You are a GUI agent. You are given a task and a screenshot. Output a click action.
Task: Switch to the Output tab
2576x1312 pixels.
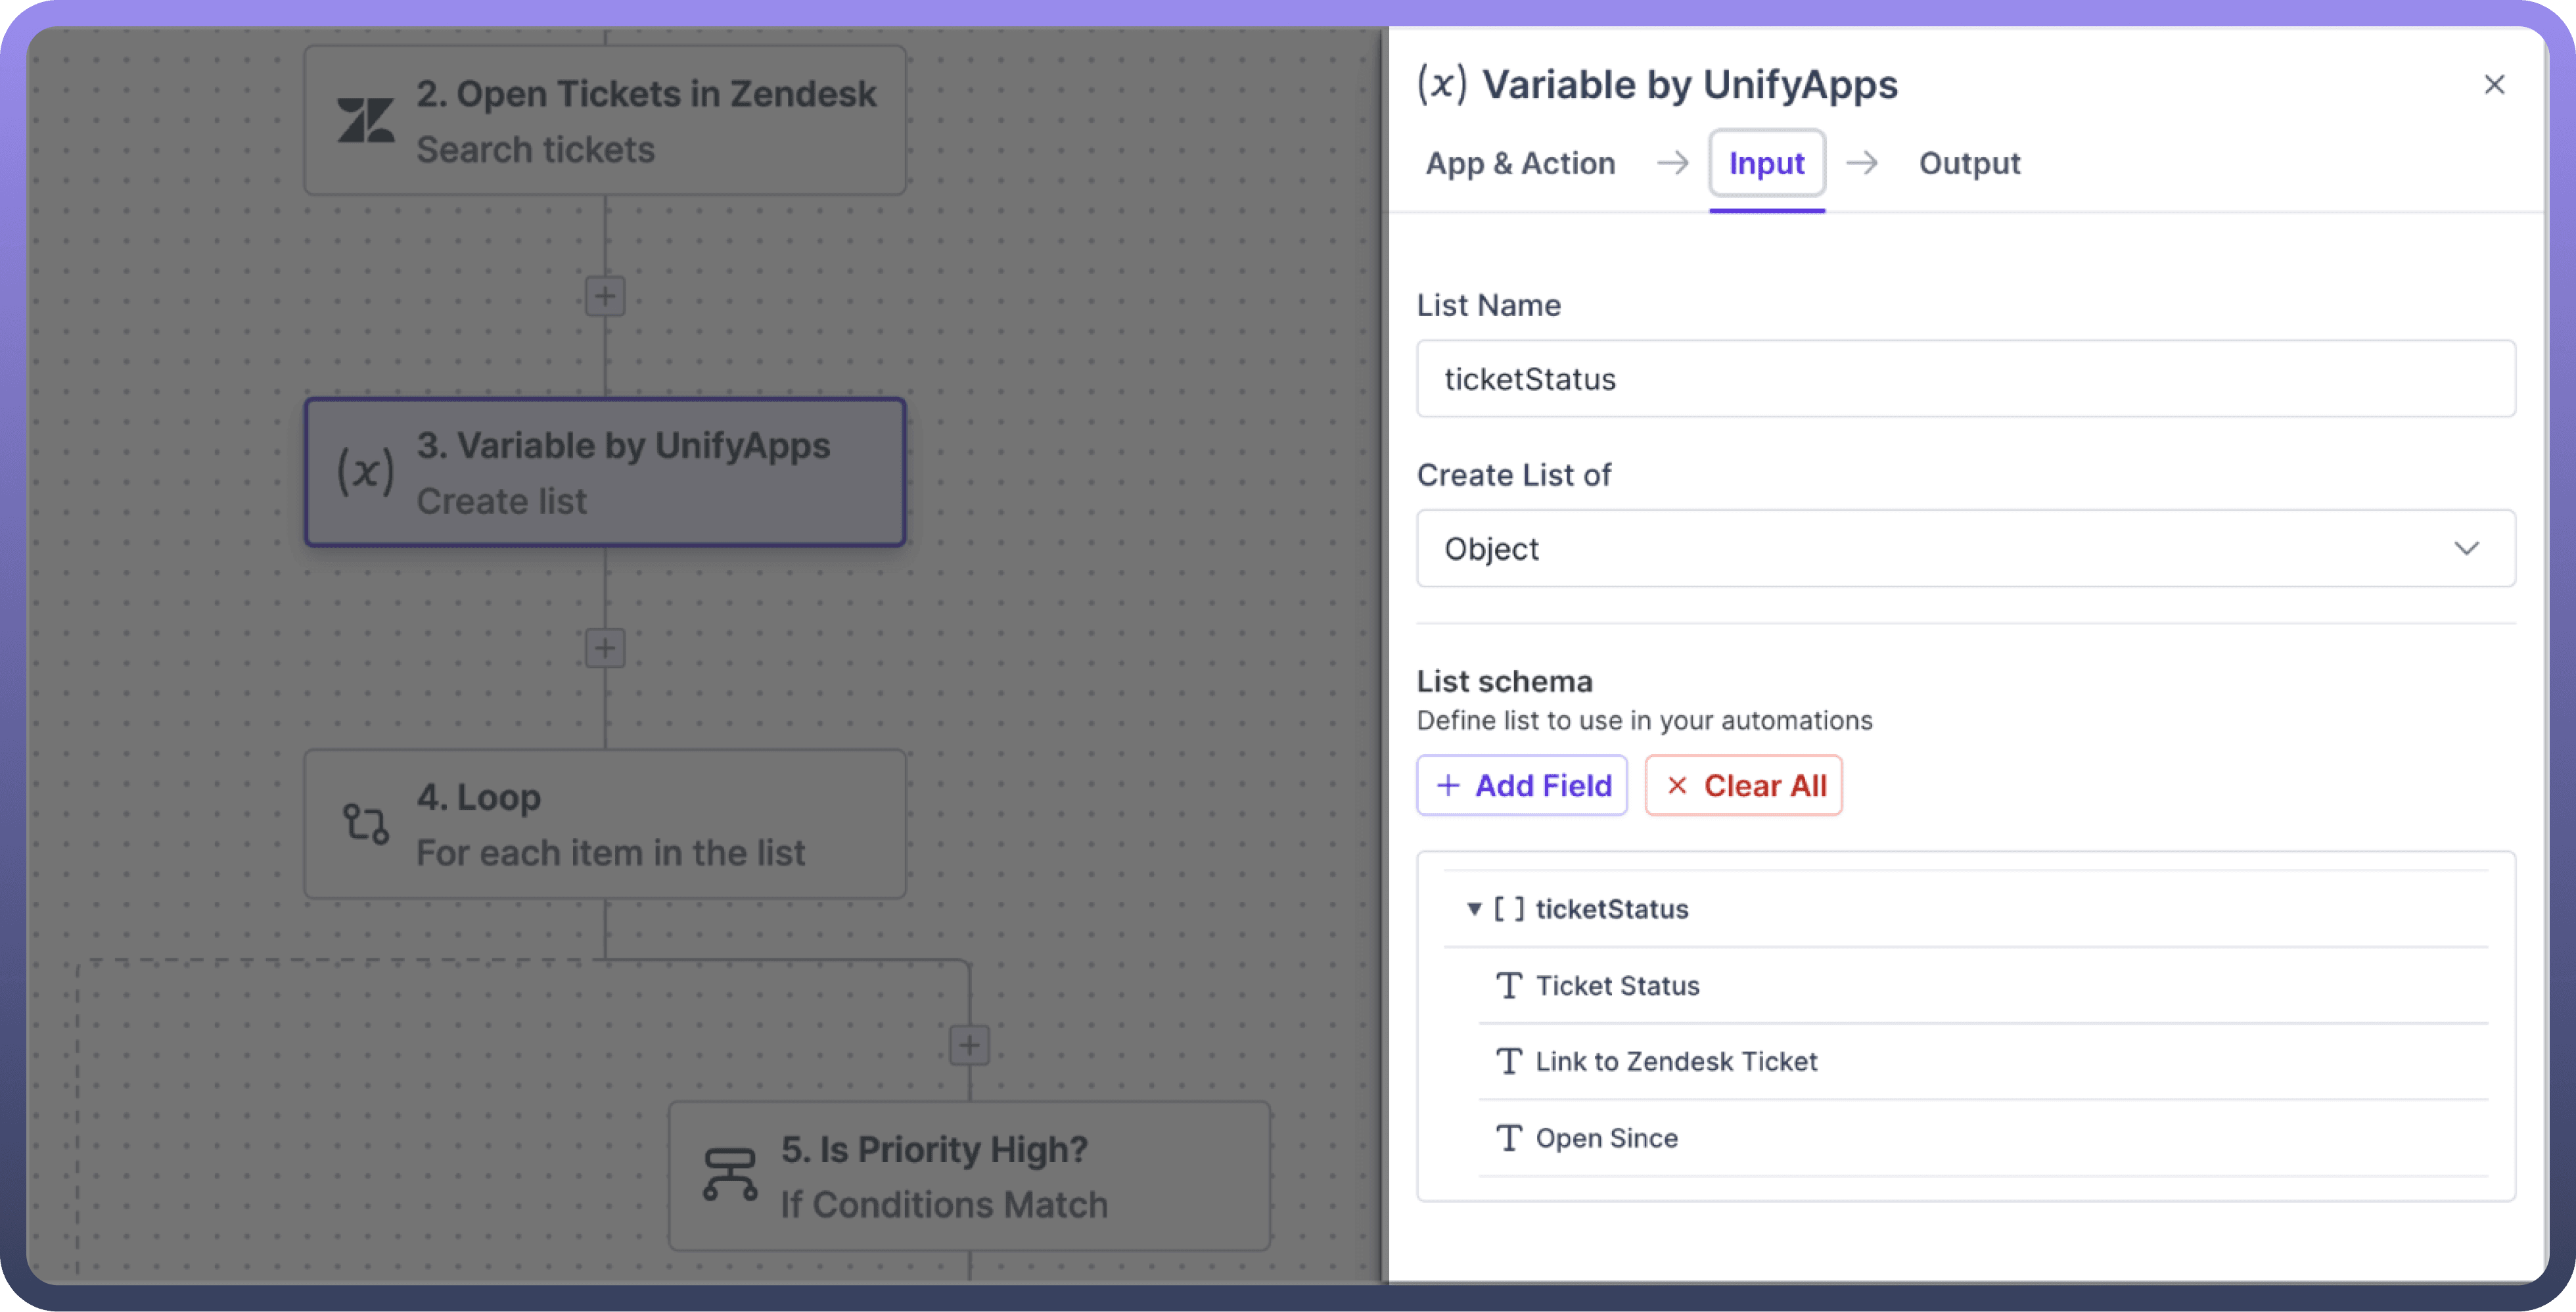(1969, 163)
